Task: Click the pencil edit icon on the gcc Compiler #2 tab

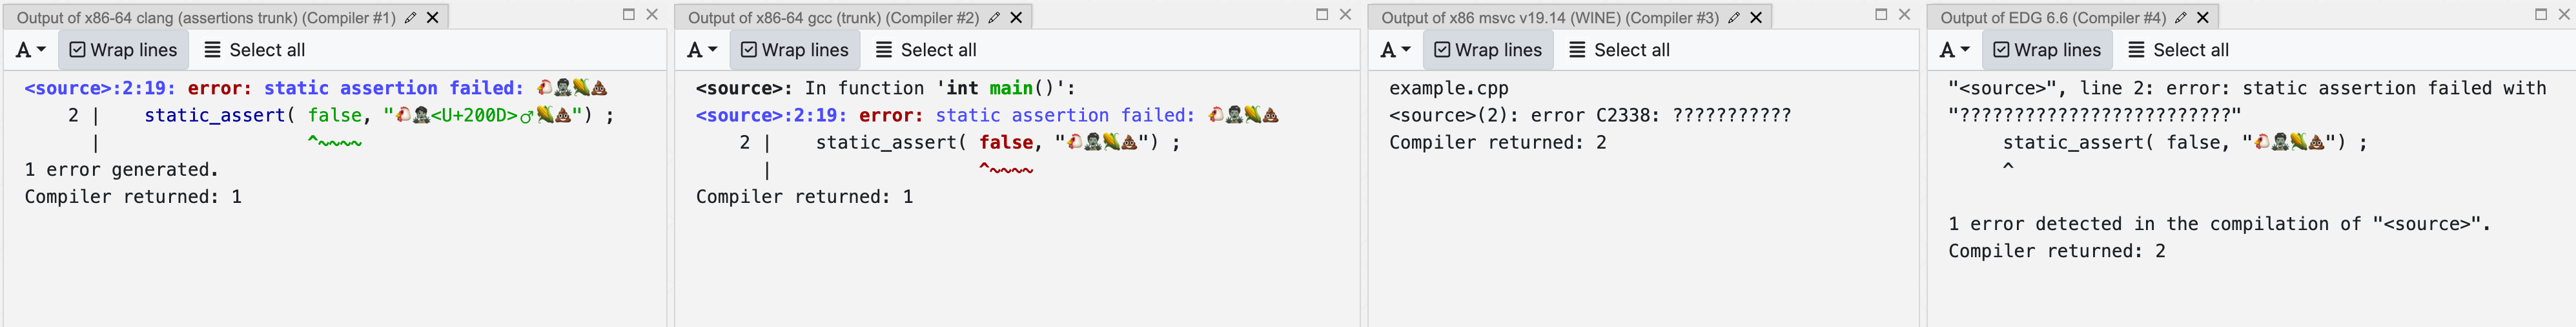Action: pos(994,17)
